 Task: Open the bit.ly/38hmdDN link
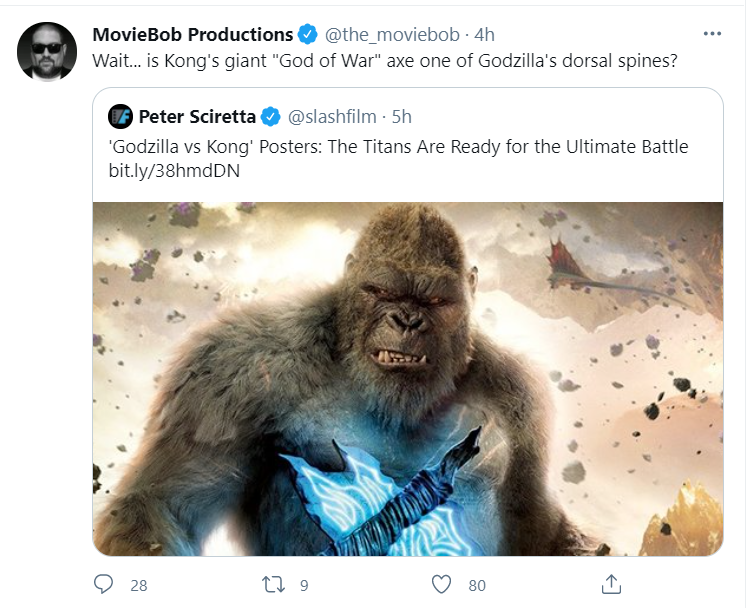174,171
